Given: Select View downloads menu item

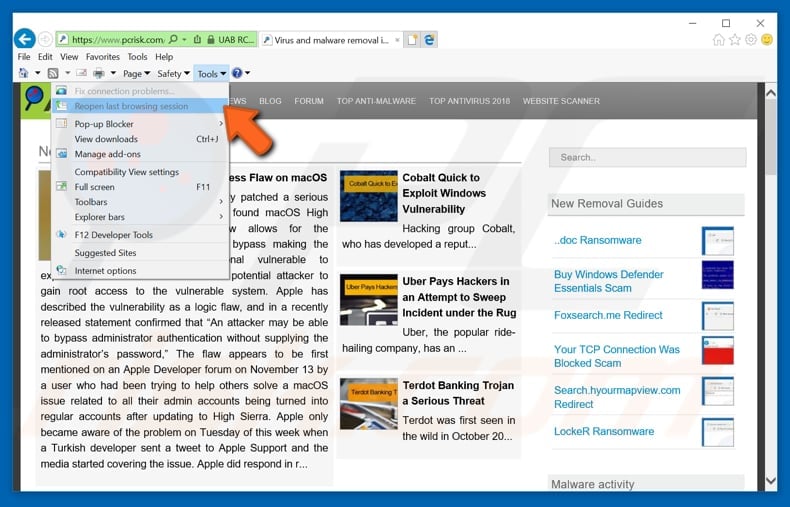Looking at the screenshot, I should (140, 139).
